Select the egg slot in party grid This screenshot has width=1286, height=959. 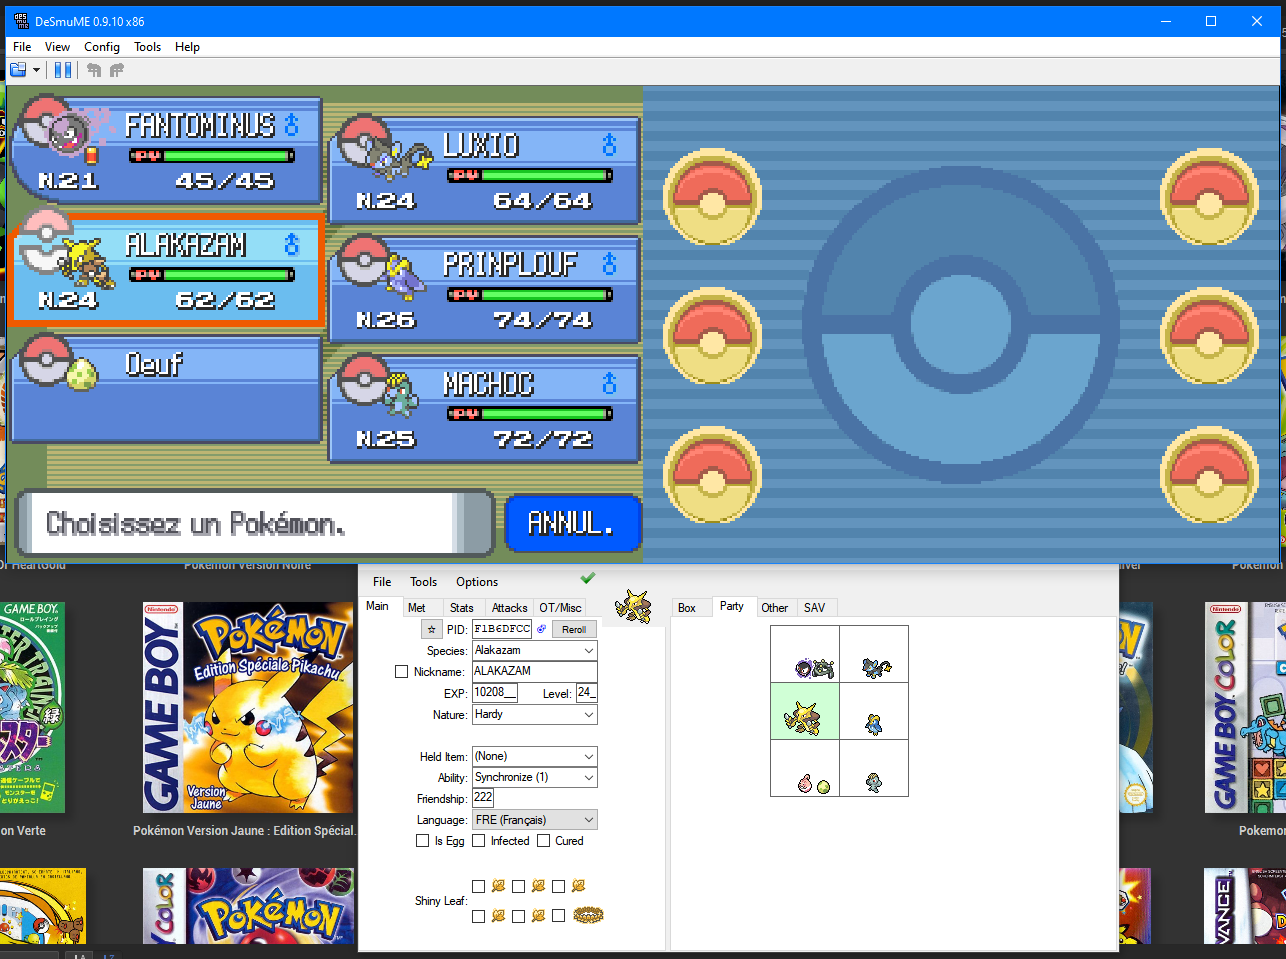[804, 769]
